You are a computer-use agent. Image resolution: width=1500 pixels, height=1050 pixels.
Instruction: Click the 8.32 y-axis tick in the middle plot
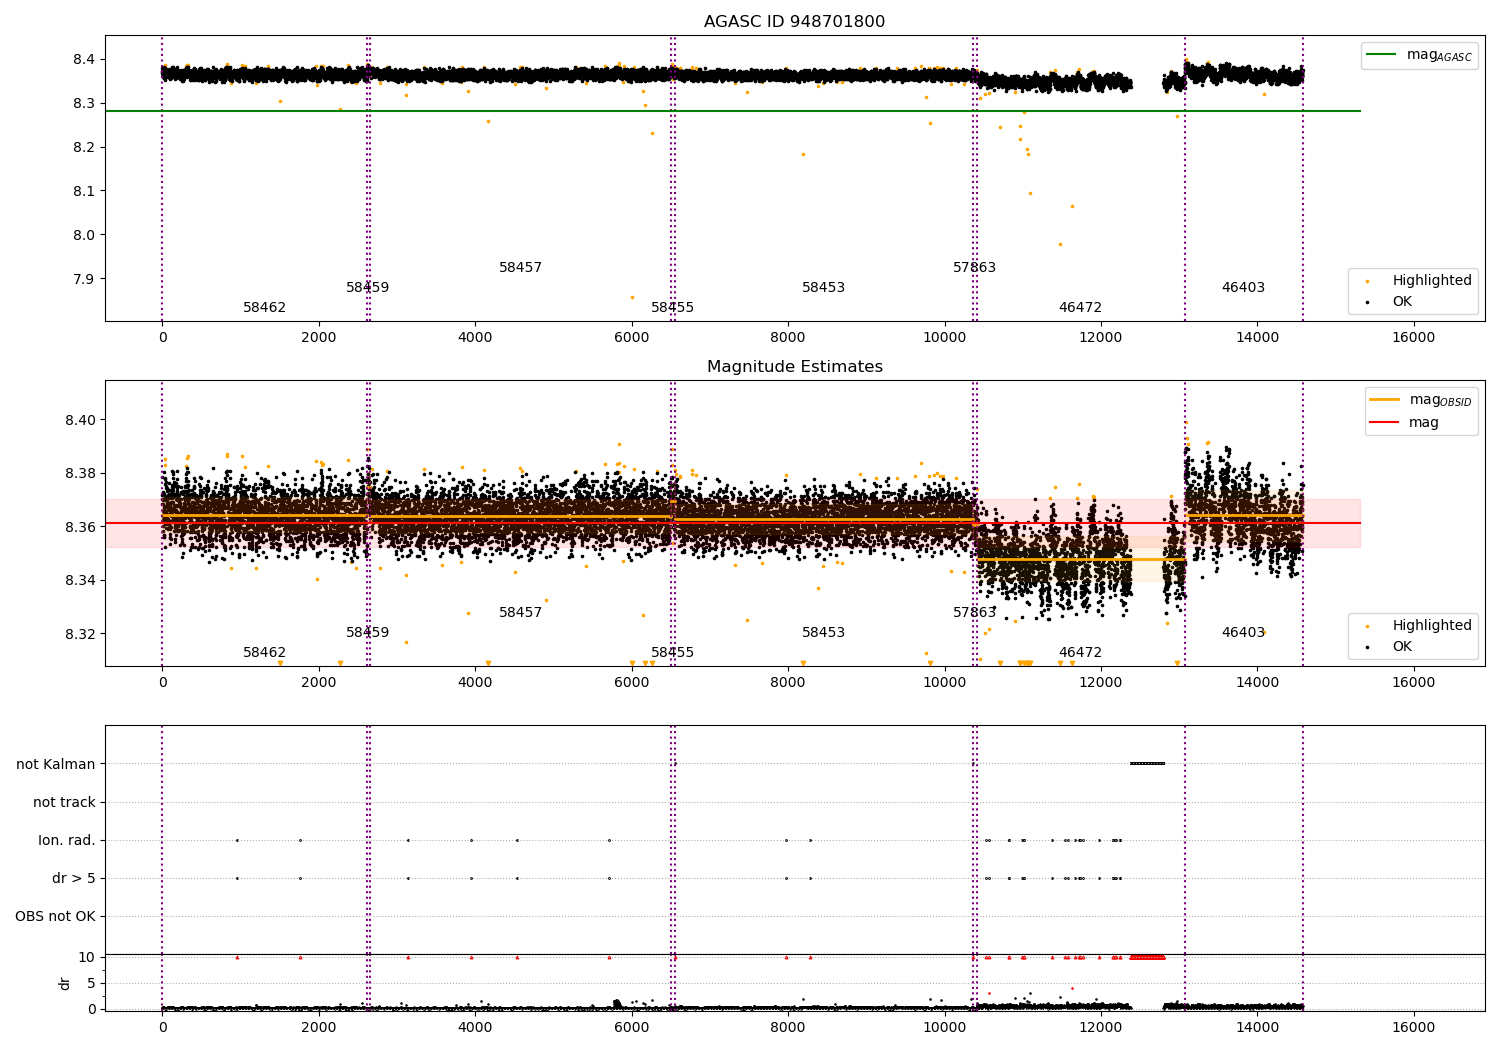(80, 634)
